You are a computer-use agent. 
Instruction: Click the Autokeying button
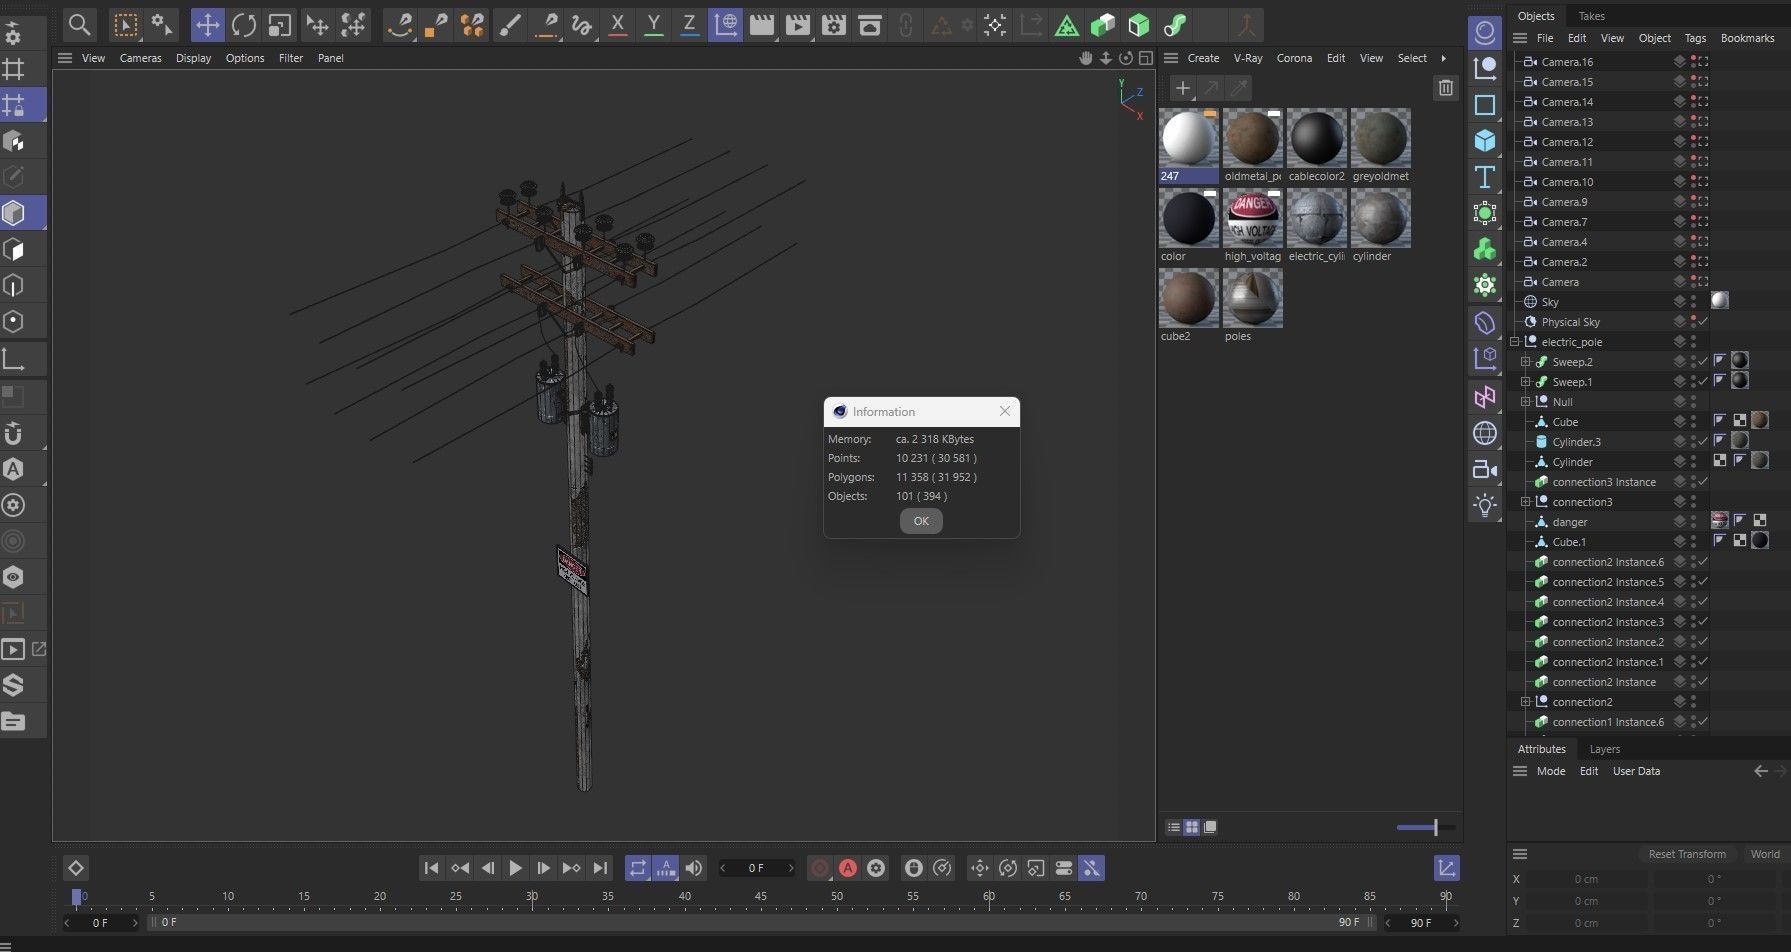click(848, 868)
